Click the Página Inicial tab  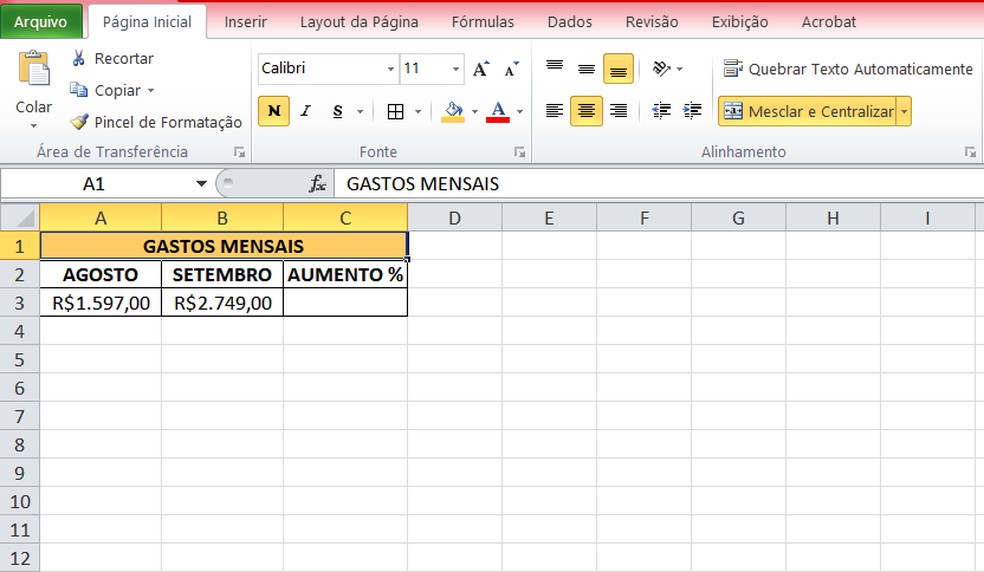click(x=147, y=22)
